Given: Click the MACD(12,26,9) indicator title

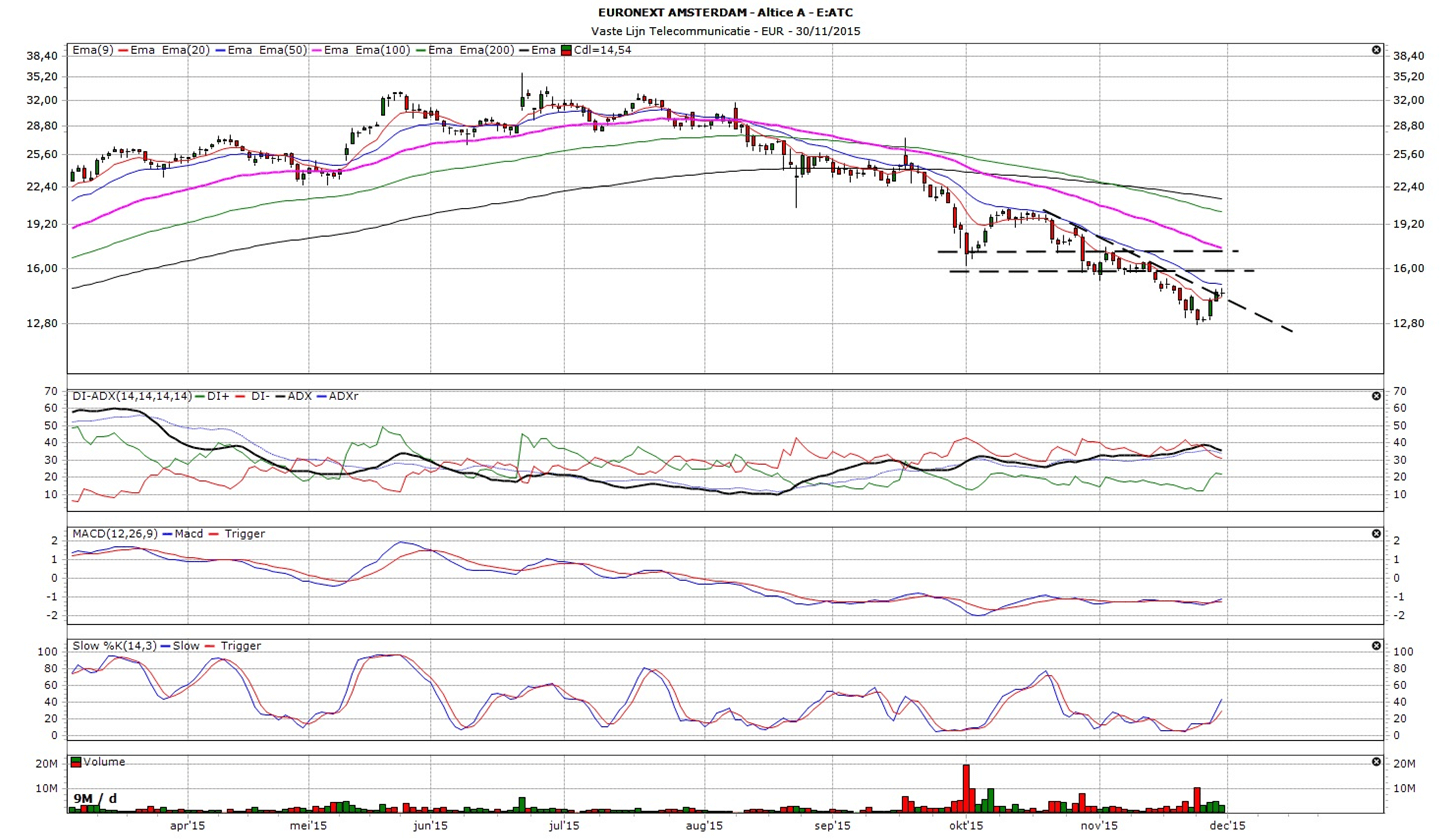Looking at the screenshot, I should point(116,534).
